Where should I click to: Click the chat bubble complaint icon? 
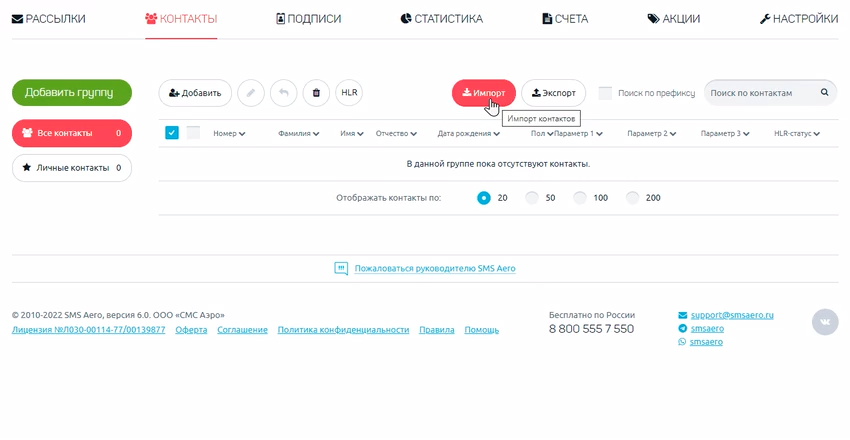point(341,268)
